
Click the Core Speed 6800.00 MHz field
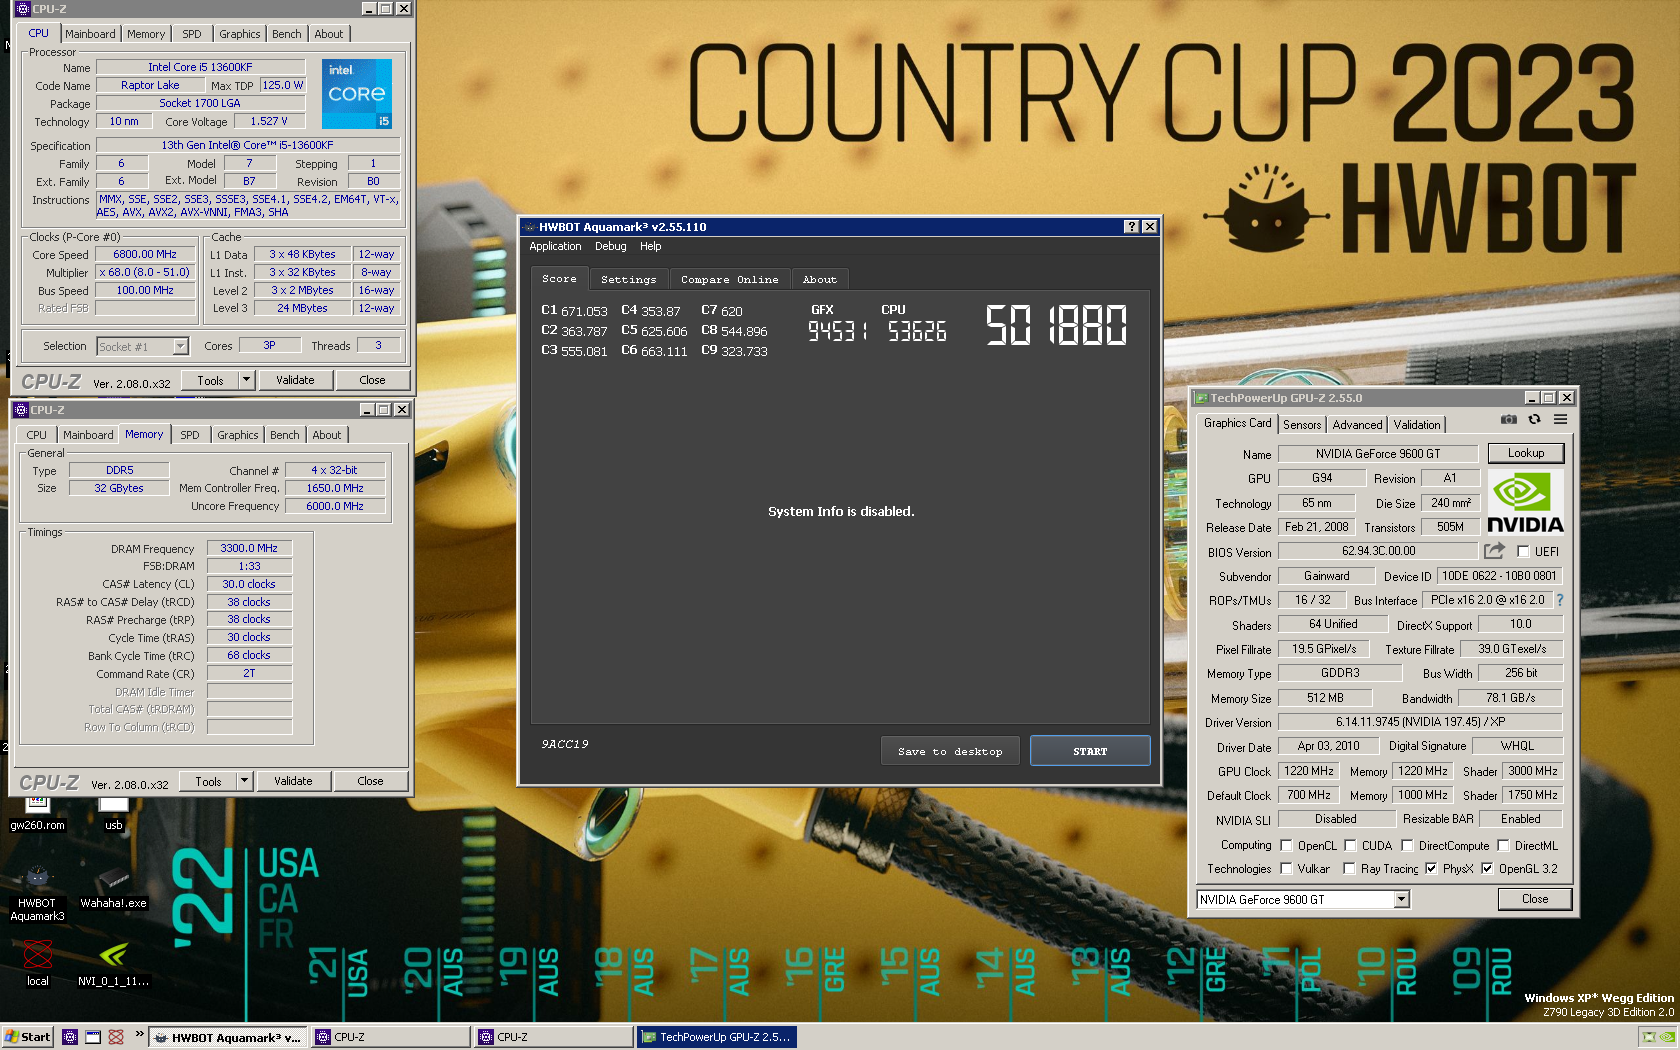145,255
